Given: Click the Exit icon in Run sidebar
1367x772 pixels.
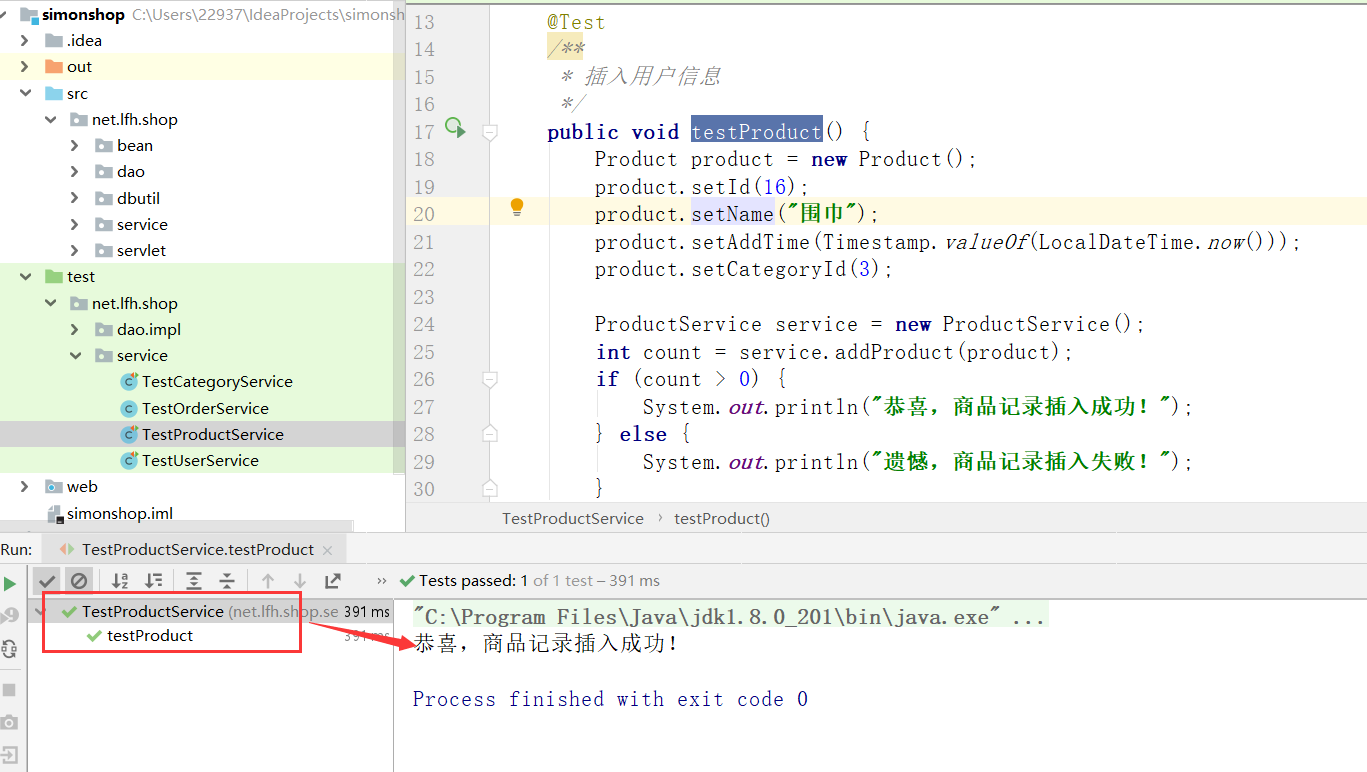Looking at the screenshot, I should (x=9, y=754).
